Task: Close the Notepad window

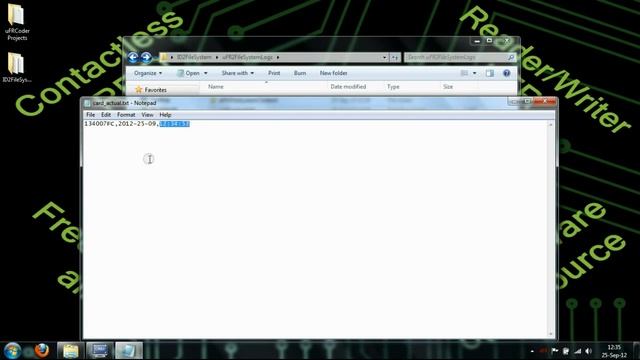Action: coord(545,101)
